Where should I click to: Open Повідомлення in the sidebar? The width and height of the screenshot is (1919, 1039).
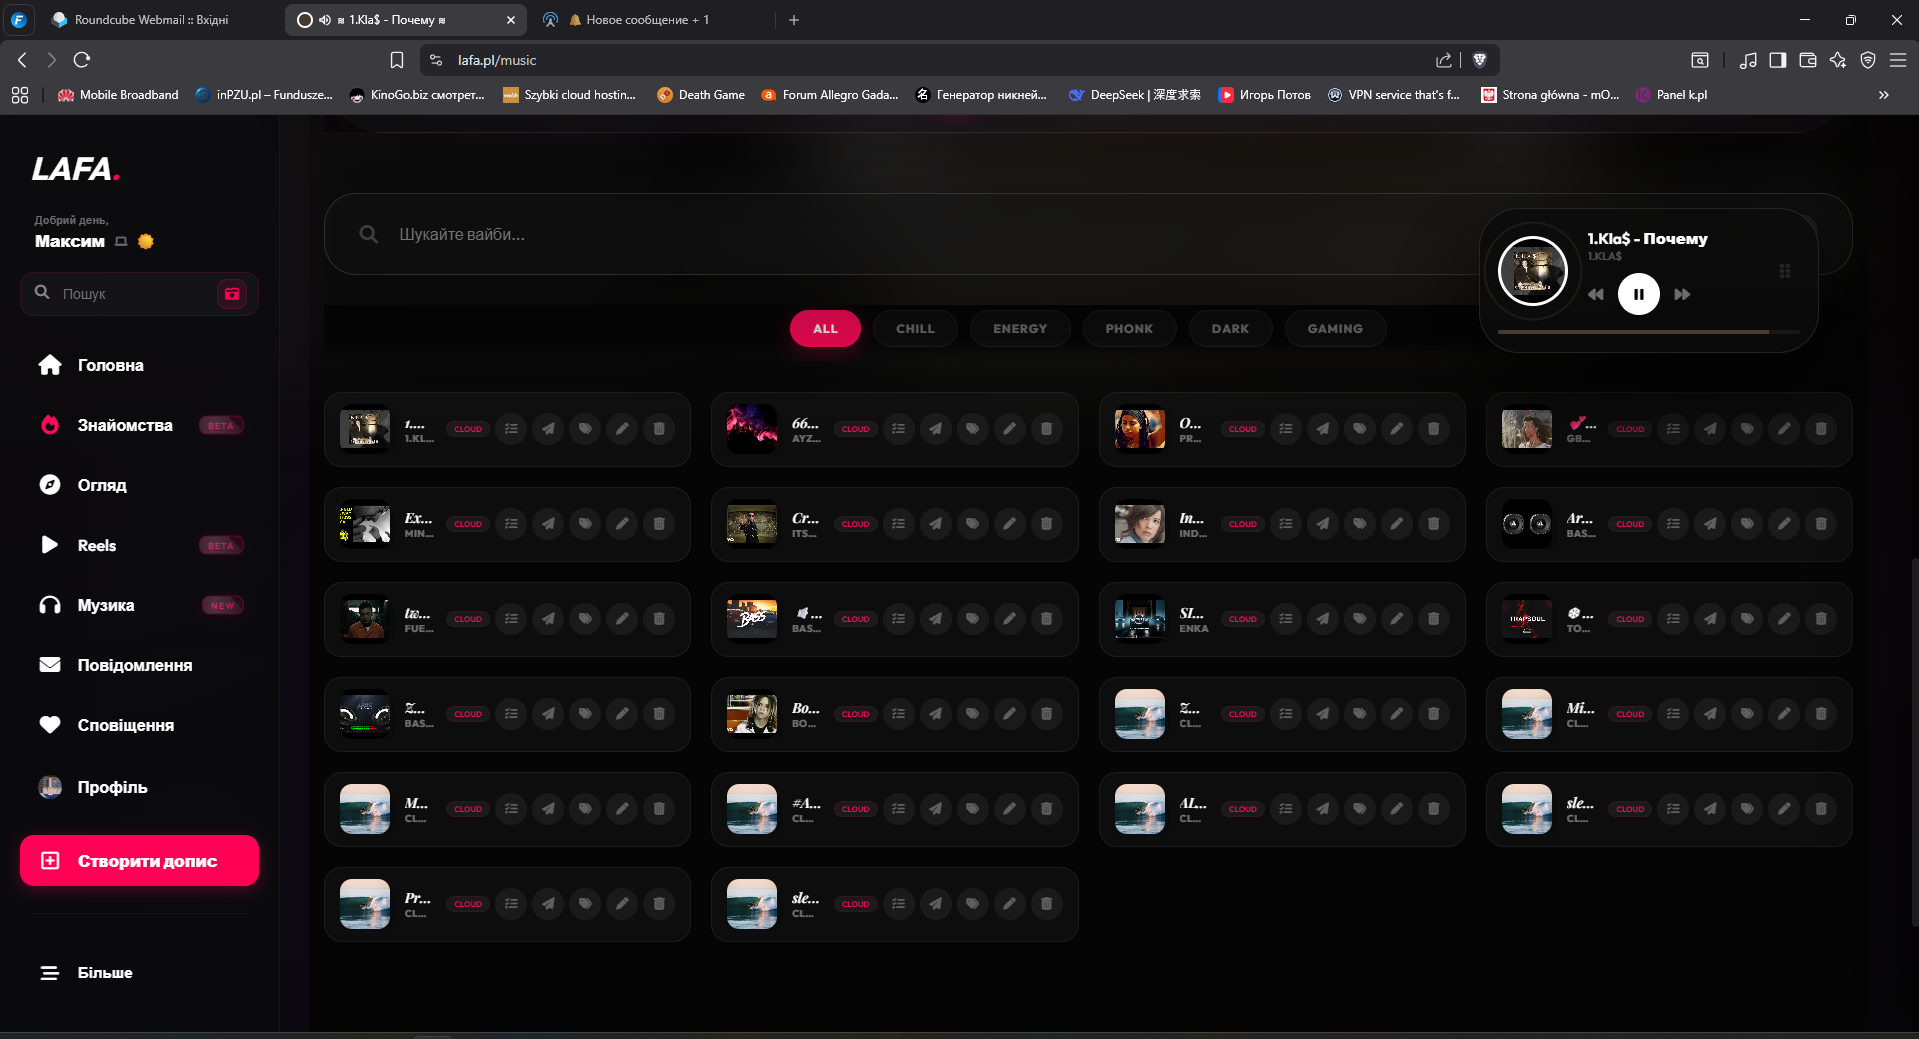click(x=134, y=665)
